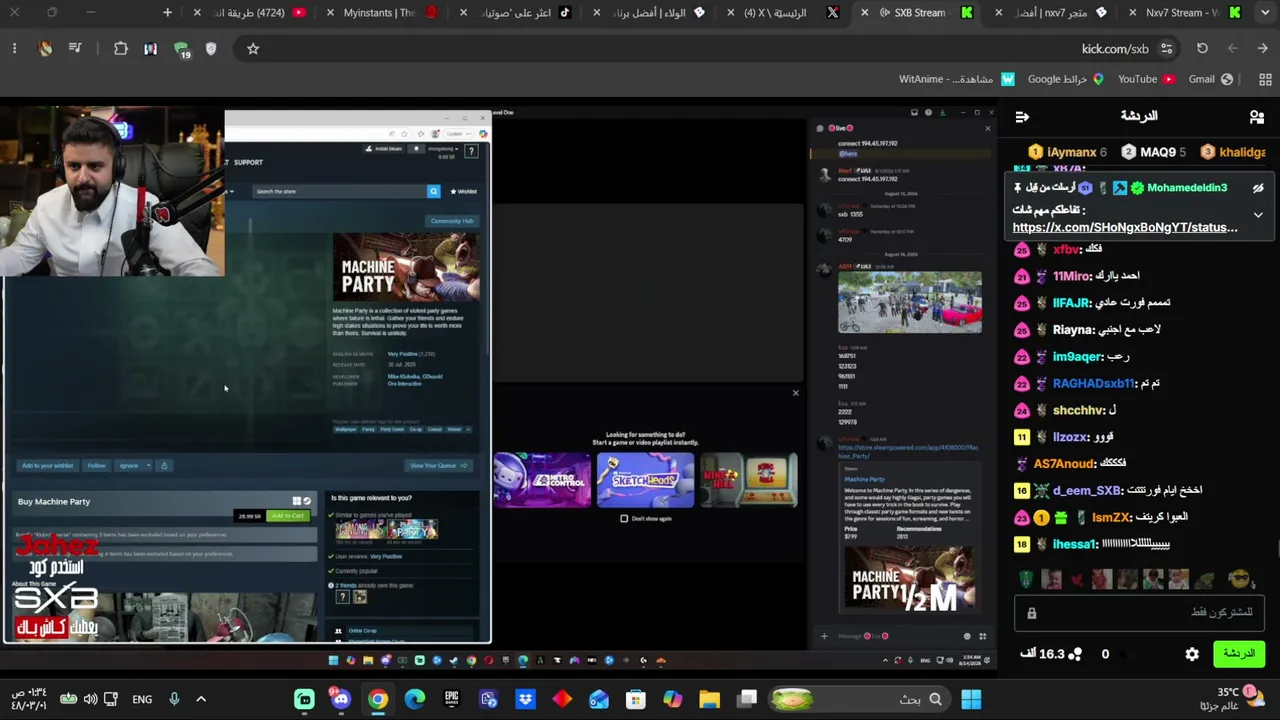Open Microsoft Edge from the taskbar
Image resolution: width=1280 pixels, height=720 pixels.
click(415, 699)
